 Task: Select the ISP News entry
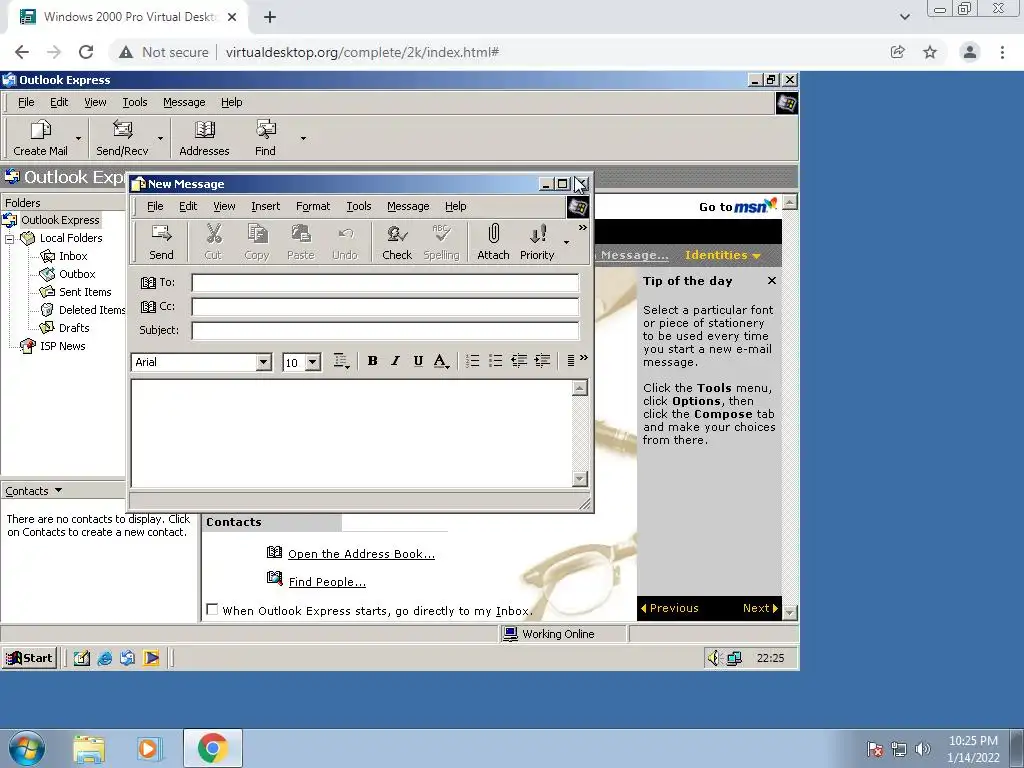pyautogui.click(x=62, y=346)
